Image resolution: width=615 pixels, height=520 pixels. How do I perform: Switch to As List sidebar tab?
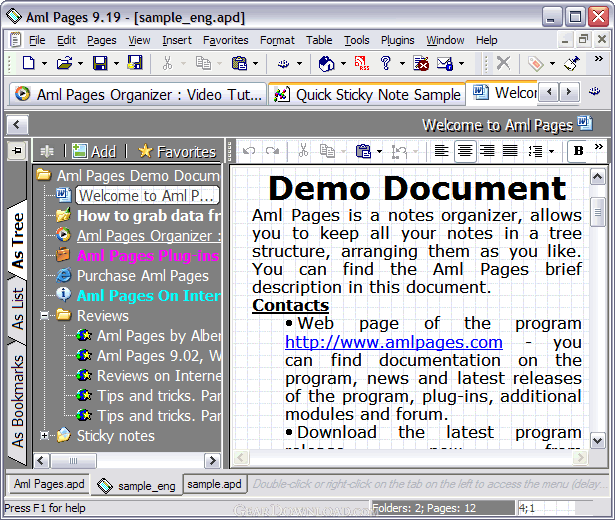(17, 309)
